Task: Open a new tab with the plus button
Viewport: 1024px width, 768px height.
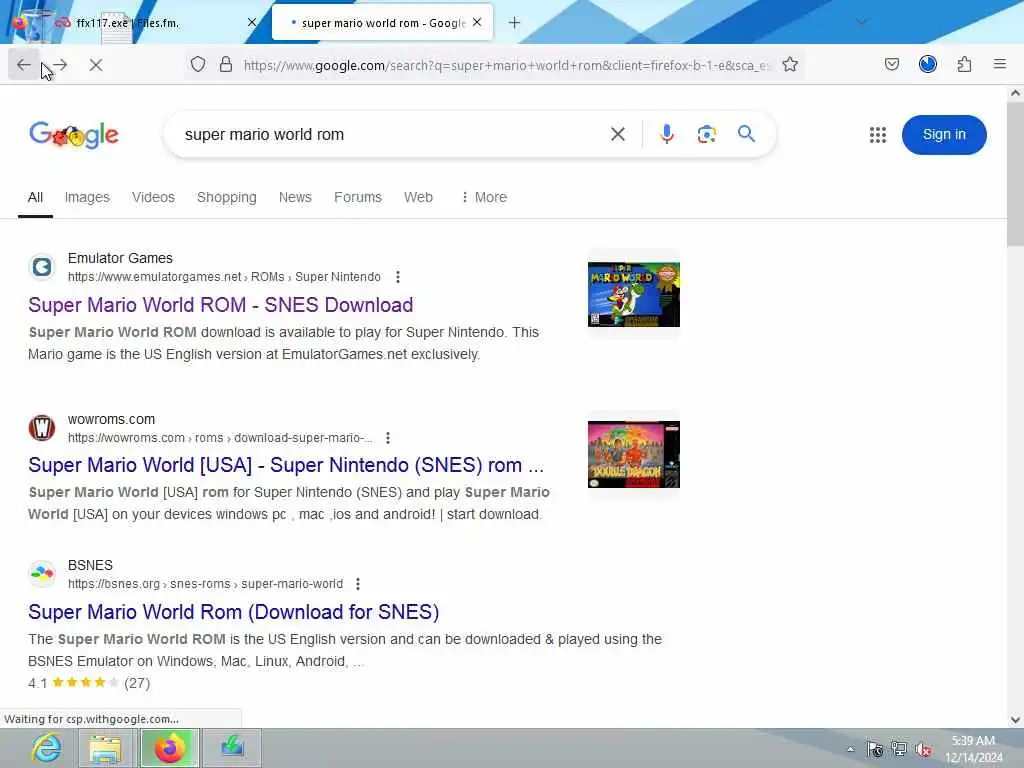Action: 515,23
